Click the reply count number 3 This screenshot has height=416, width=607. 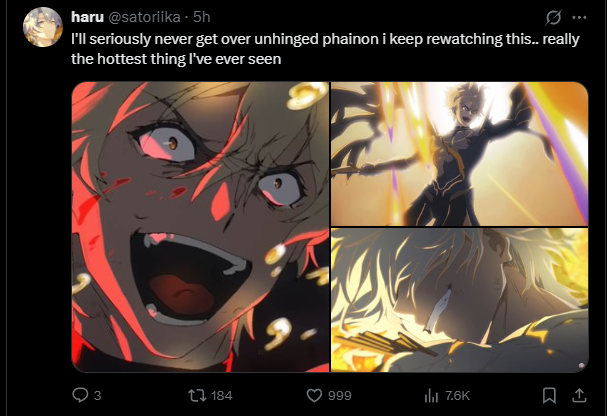pyautogui.click(x=98, y=395)
